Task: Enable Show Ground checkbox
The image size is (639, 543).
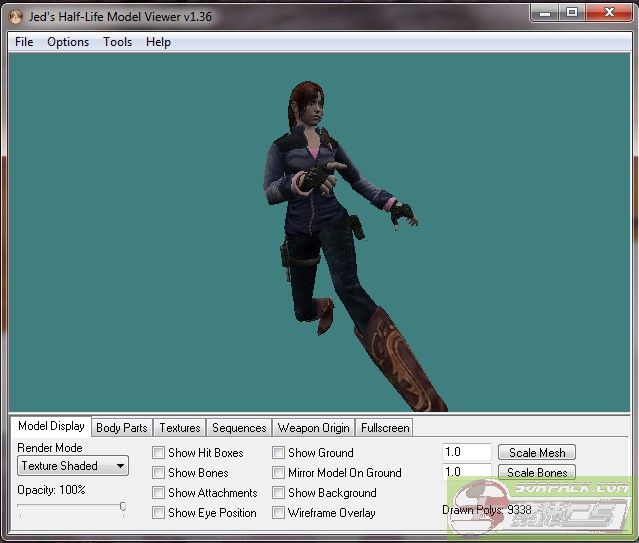Action: (x=278, y=452)
